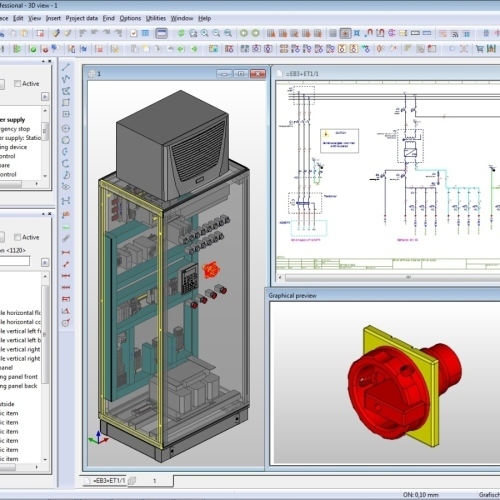
Task: Minimize the 3D view window 1
Action: click(x=224, y=74)
